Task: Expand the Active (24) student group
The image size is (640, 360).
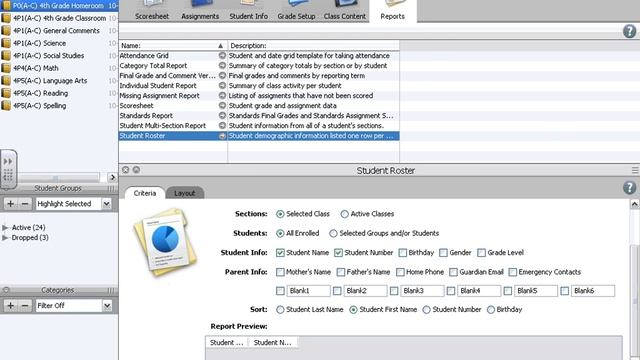Action: point(5,227)
